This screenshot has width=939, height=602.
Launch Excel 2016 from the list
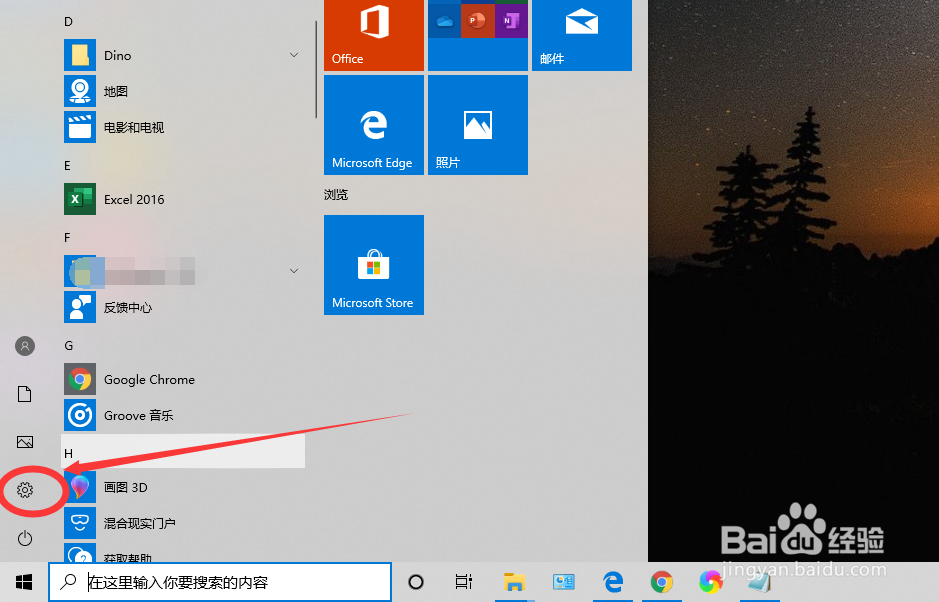183,199
